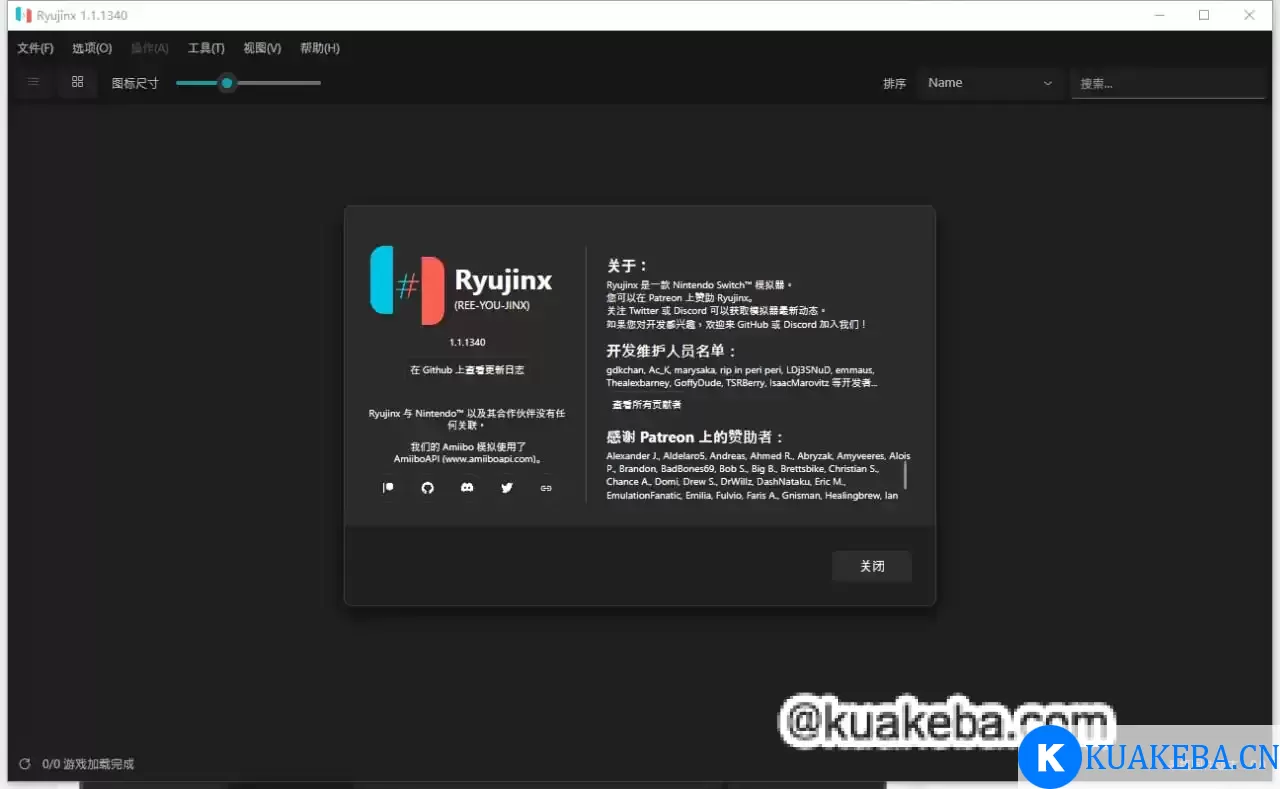Screen dimensions: 1280x789
Task: Click the version number 1.1.1340
Action: [467, 342]
